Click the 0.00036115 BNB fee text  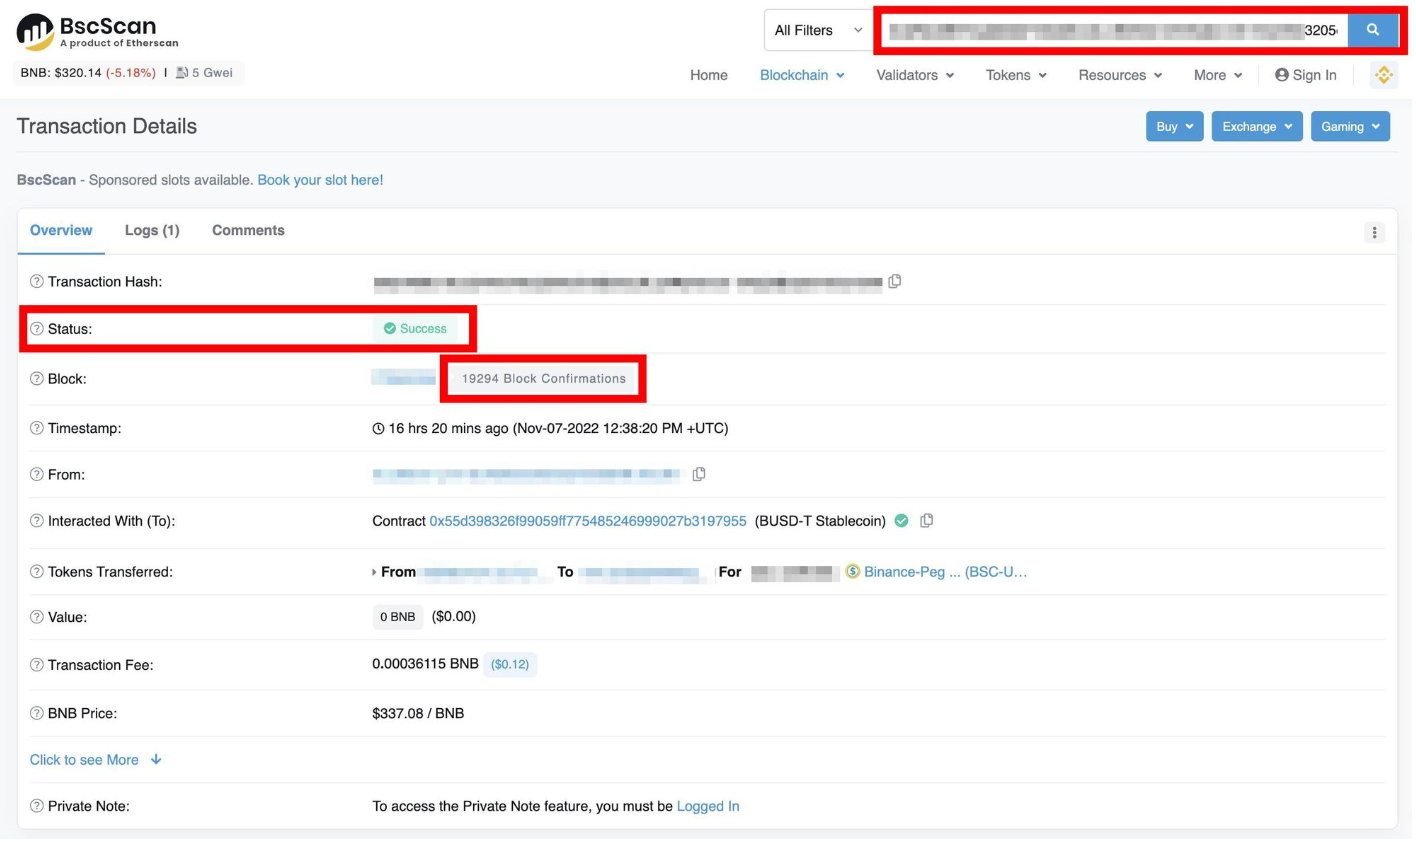click(426, 665)
